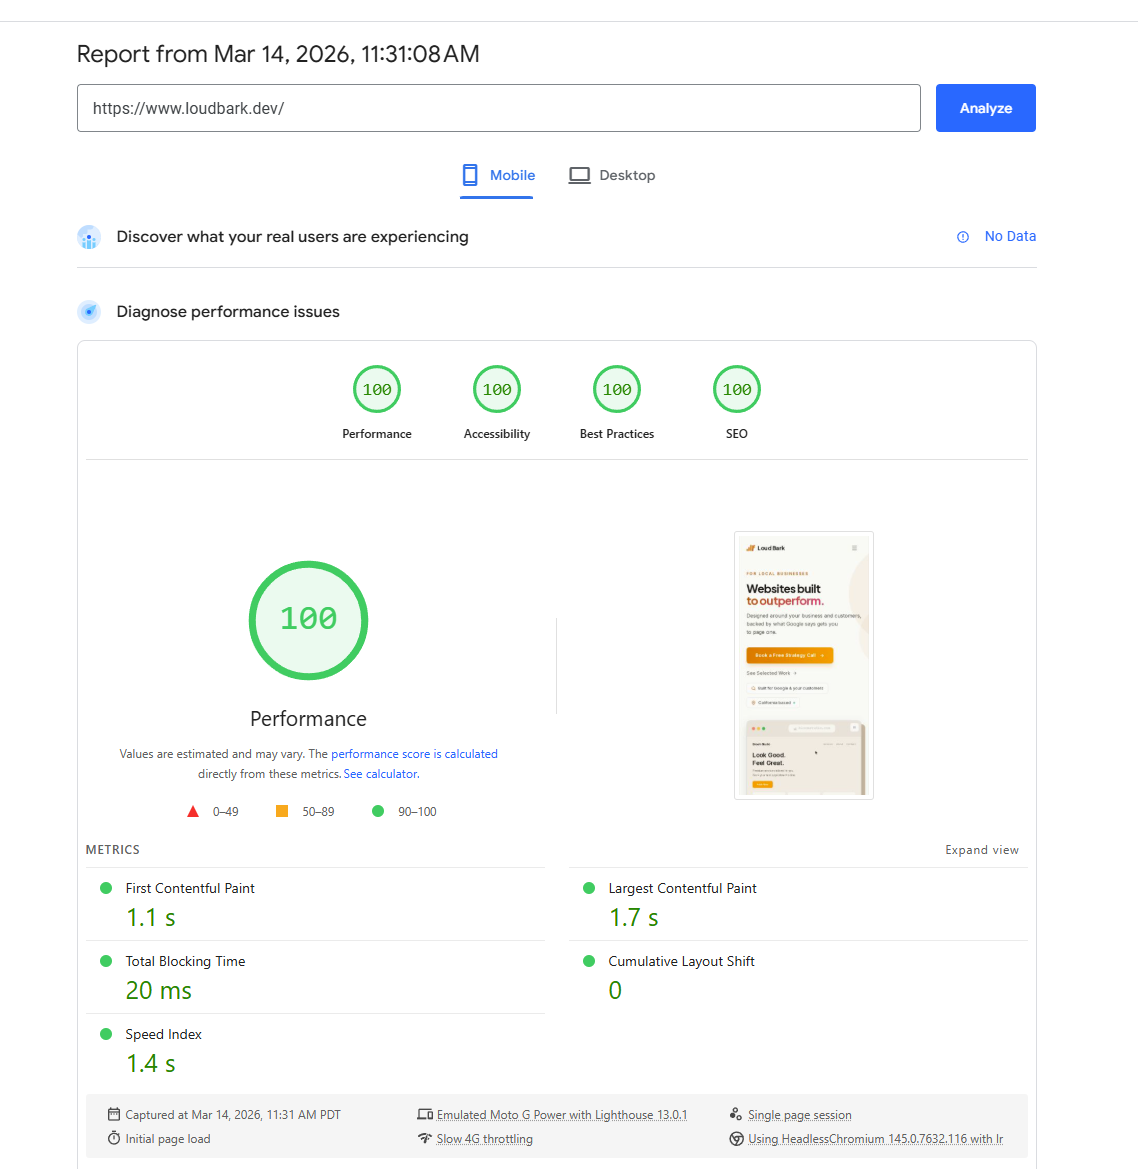Select the Chromium browser icon in footer

click(735, 1138)
